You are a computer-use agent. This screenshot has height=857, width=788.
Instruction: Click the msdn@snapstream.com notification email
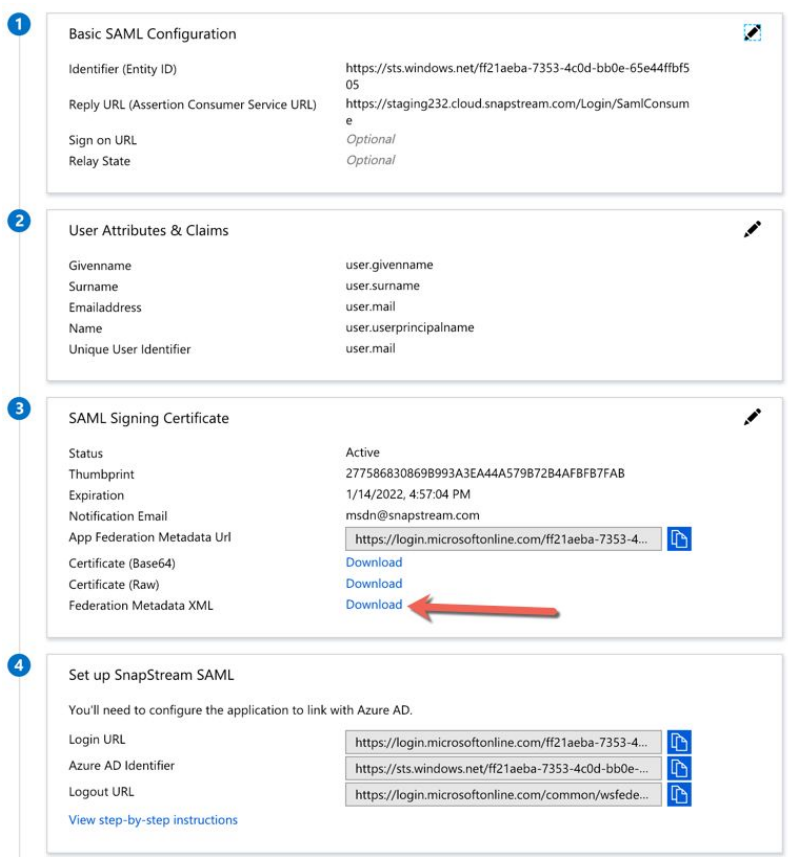coord(413,515)
